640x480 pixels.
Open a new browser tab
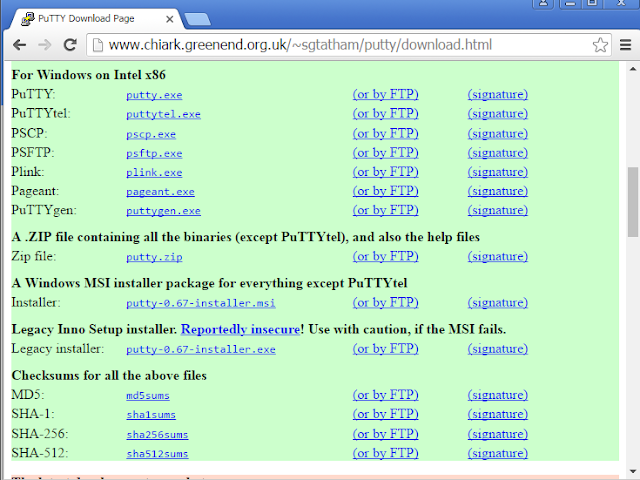pos(198,19)
